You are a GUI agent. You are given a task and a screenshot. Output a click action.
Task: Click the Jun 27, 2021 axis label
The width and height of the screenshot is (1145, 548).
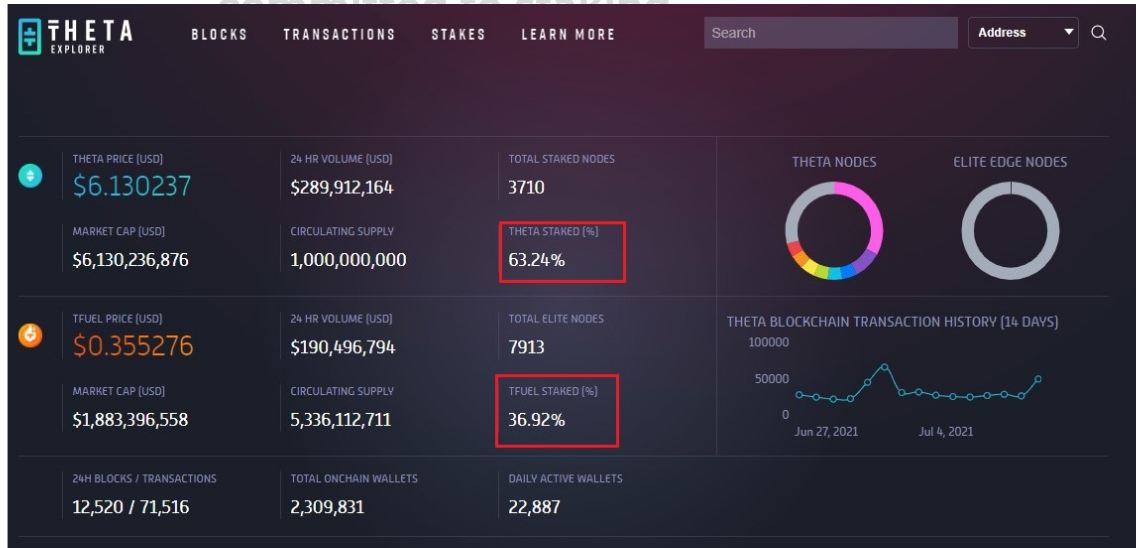826,432
